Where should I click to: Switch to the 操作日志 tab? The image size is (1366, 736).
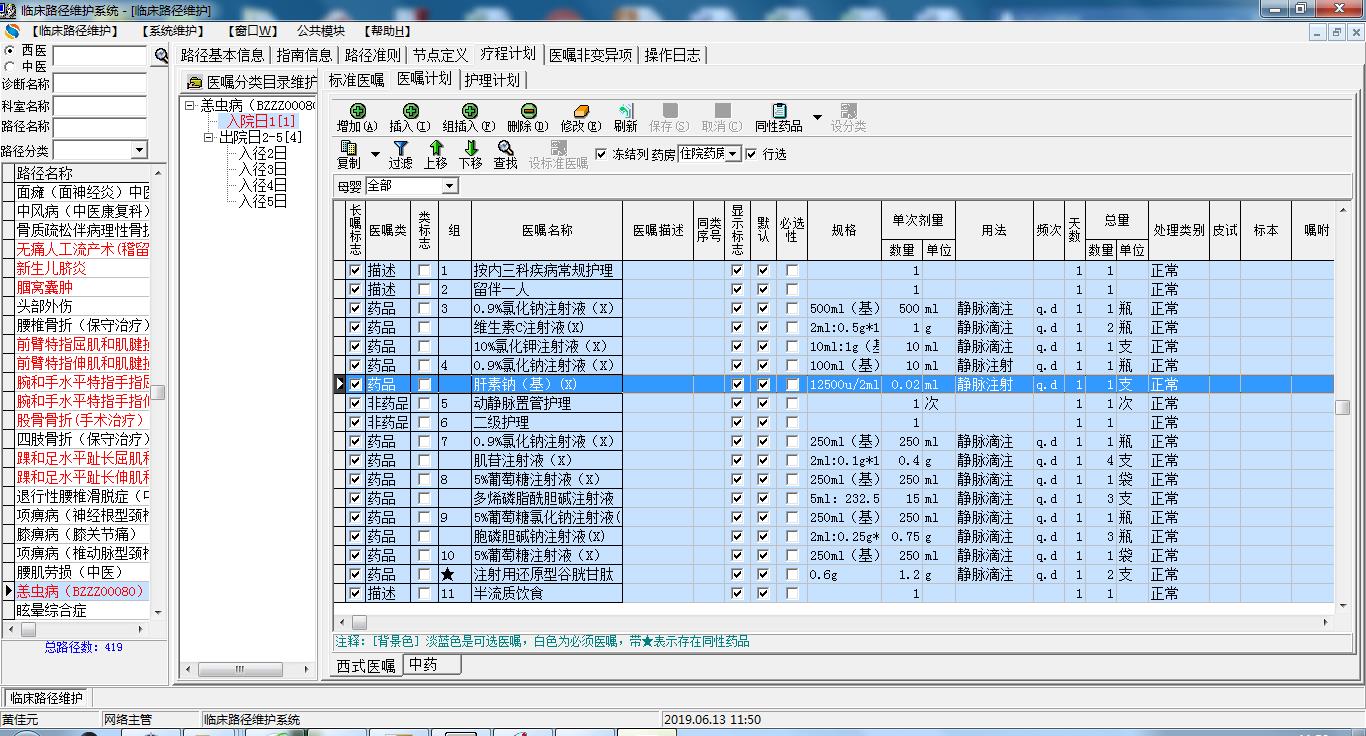[673, 56]
